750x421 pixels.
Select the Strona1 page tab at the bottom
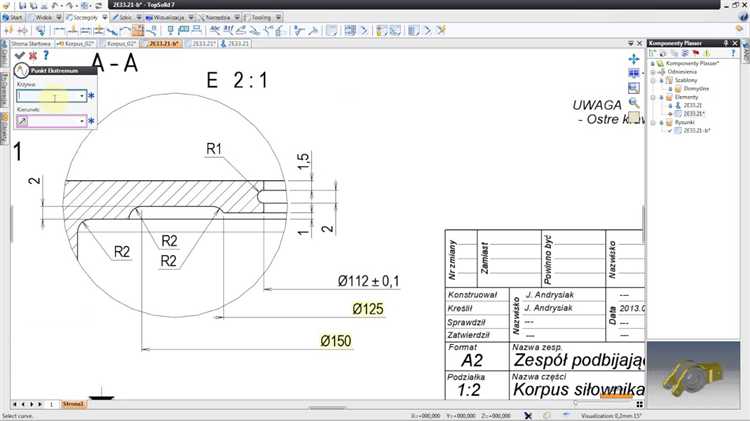[x=73, y=404]
